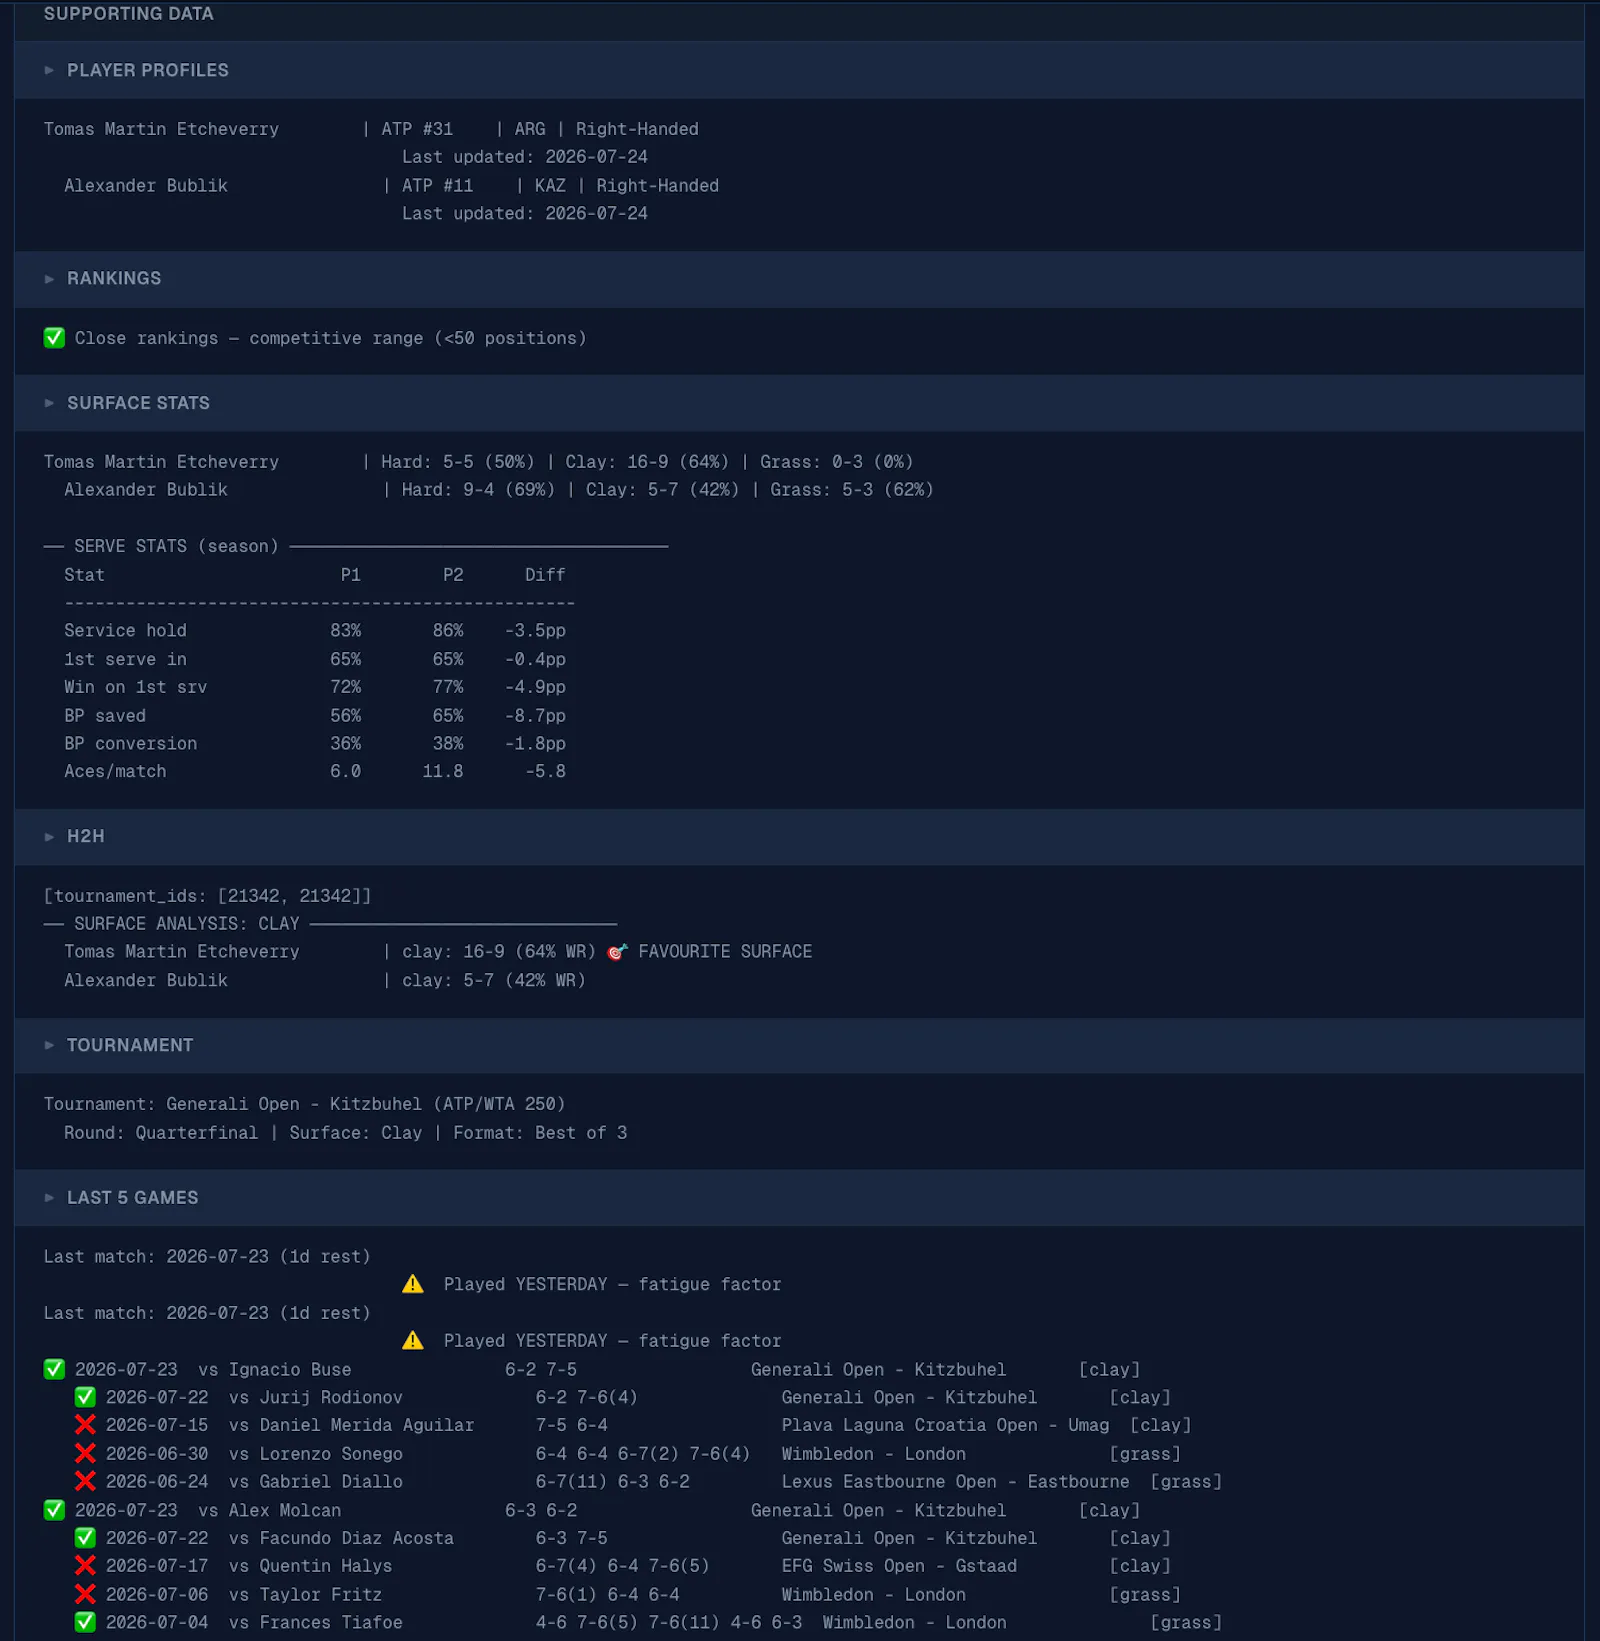This screenshot has height=1641, width=1600.
Task: Collapse the LAST 5 GAMES section triangle
Action: tap(49, 1198)
